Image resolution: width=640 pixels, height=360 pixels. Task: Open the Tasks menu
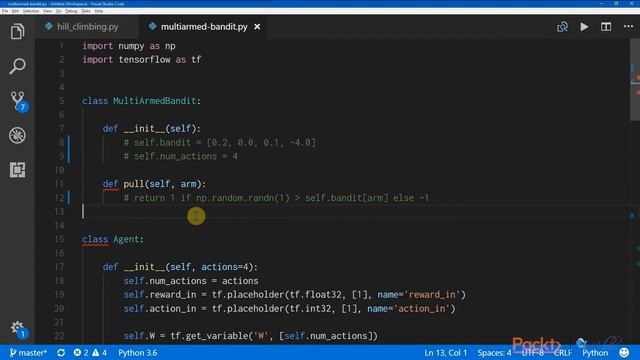tap(86, 11)
